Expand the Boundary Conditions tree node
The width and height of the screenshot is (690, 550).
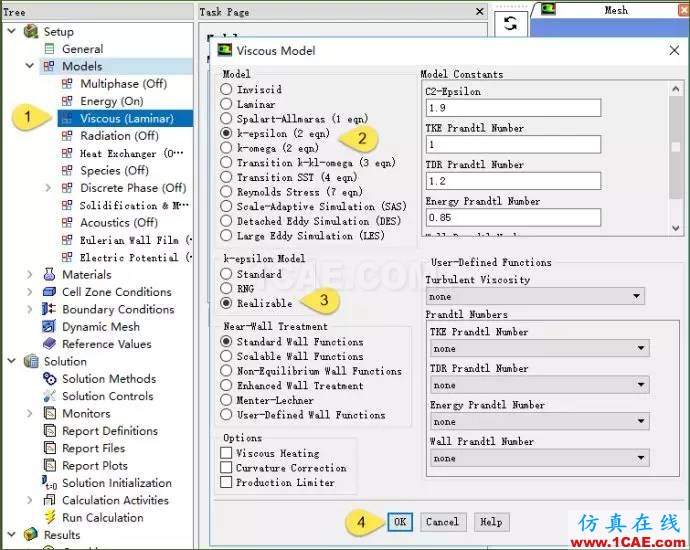coord(30,309)
